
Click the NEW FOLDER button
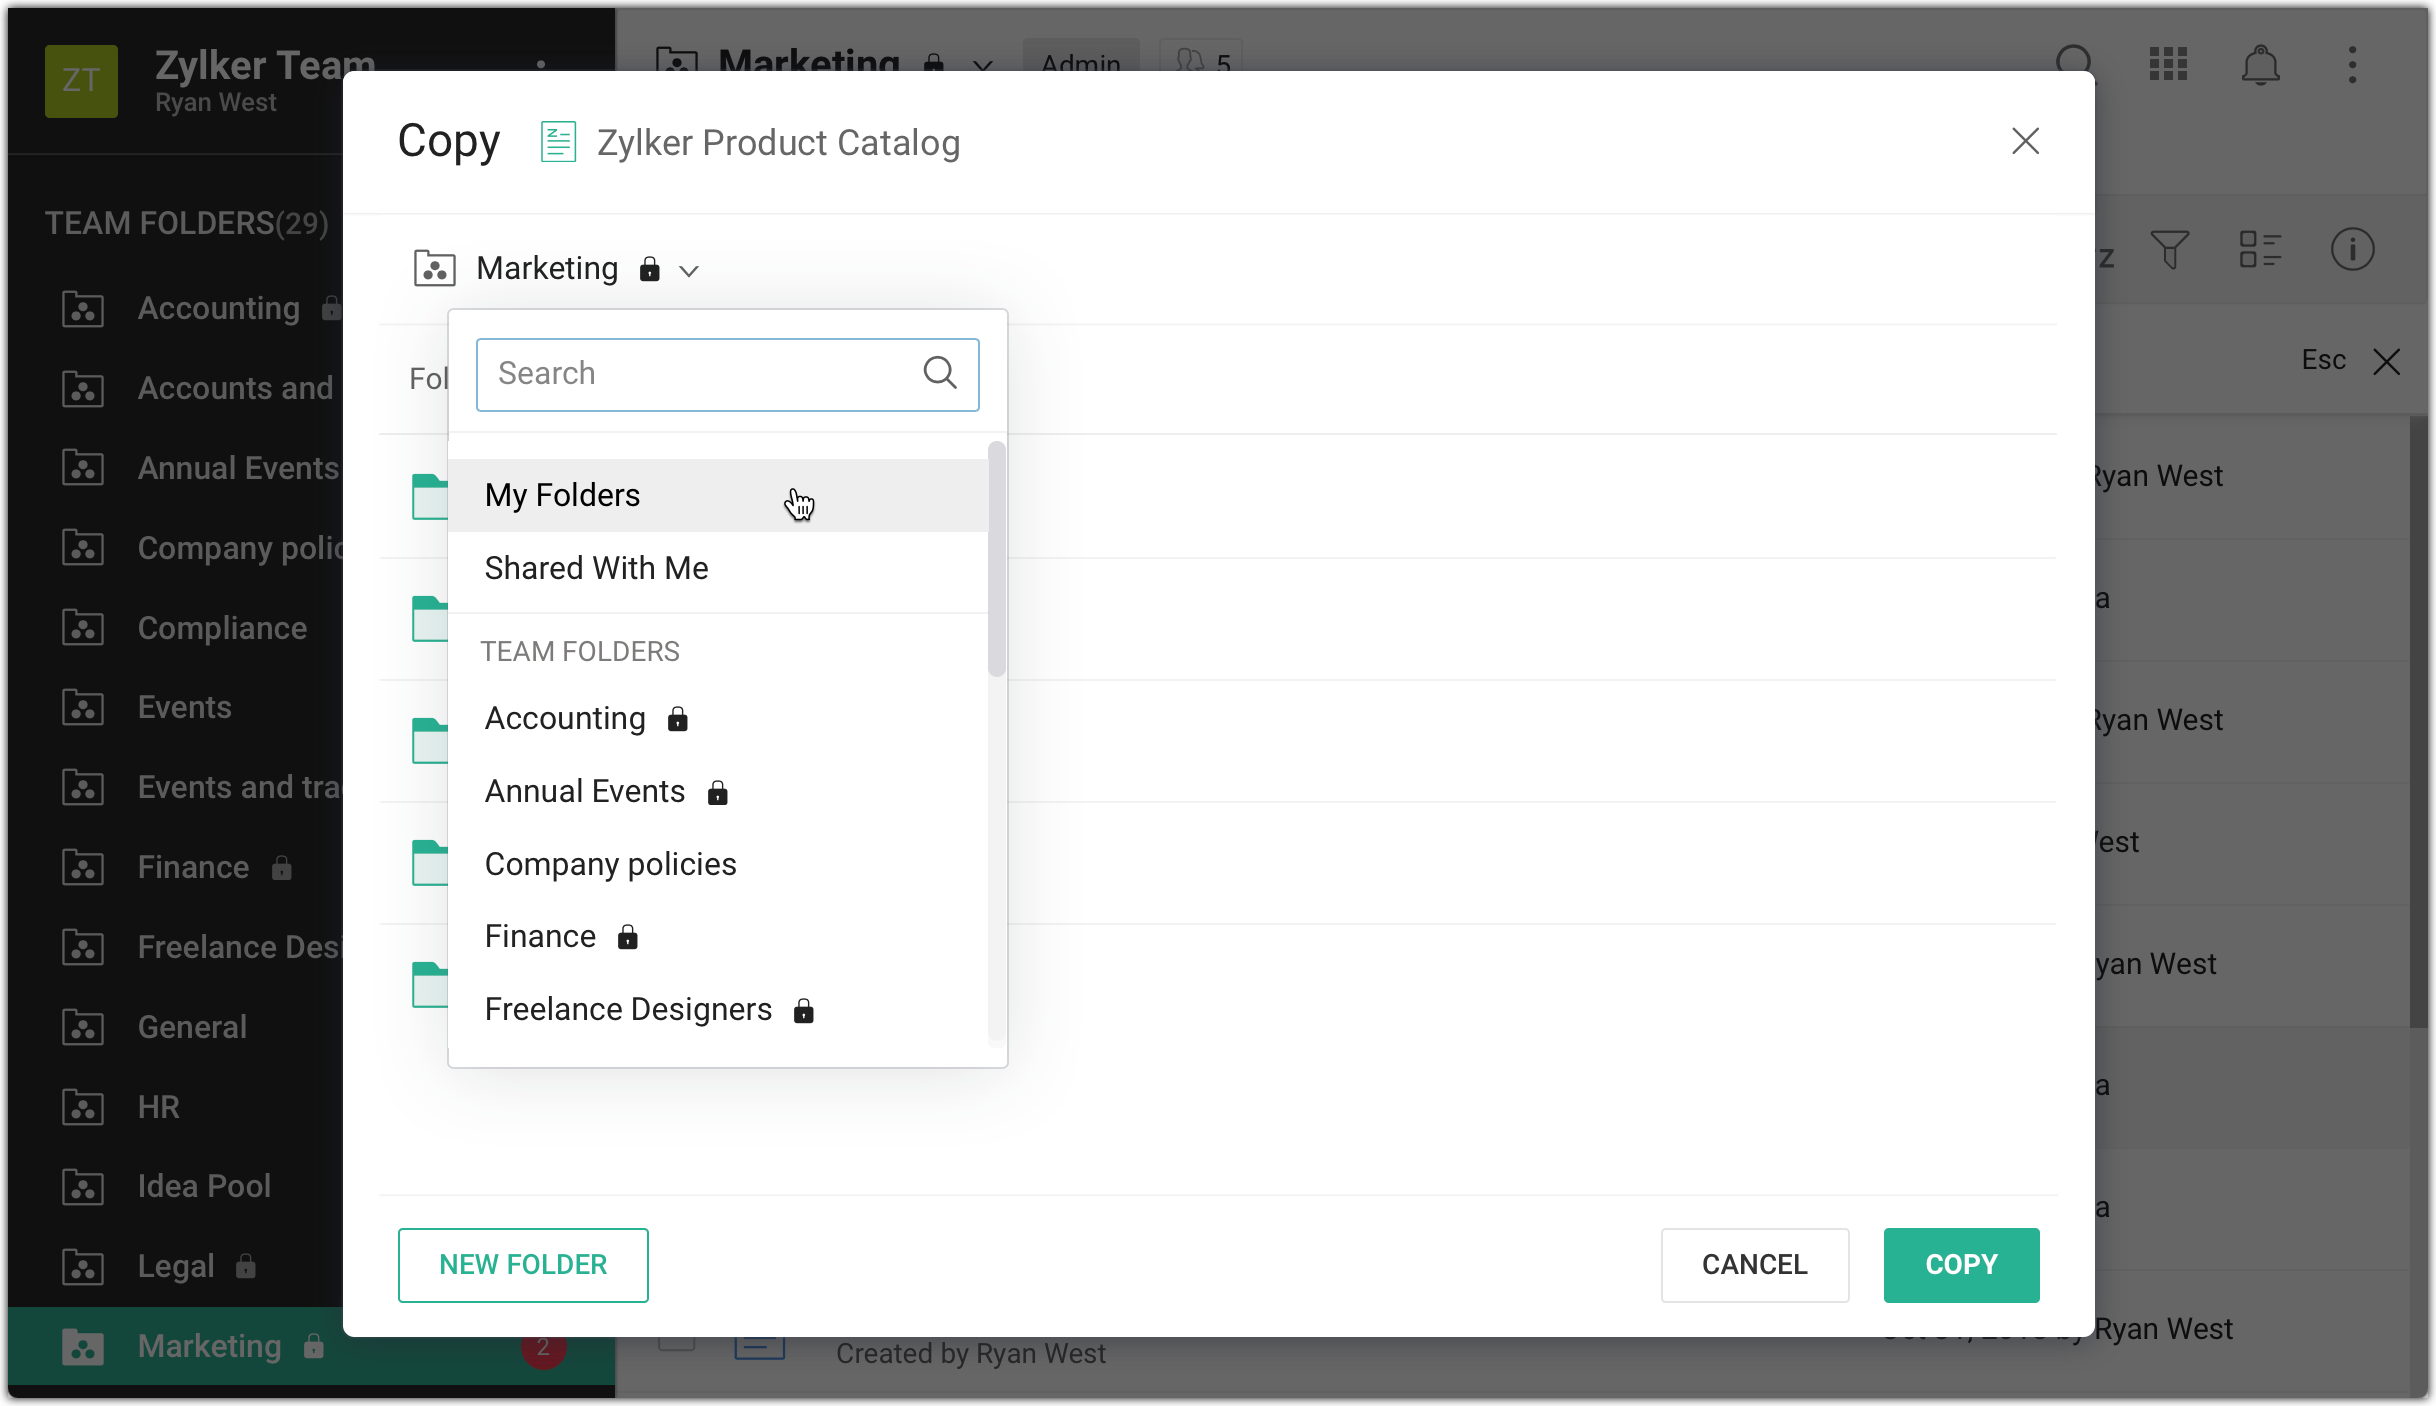point(523,1264)
